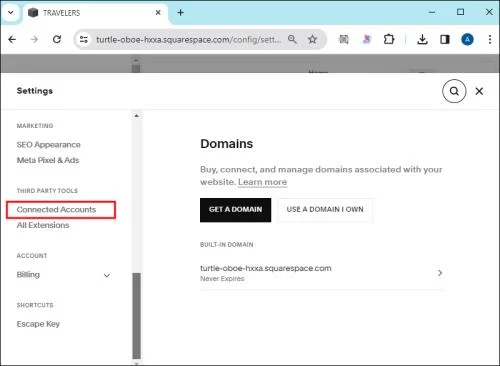Open the zoom magnifier in address bar

point(292,39)
